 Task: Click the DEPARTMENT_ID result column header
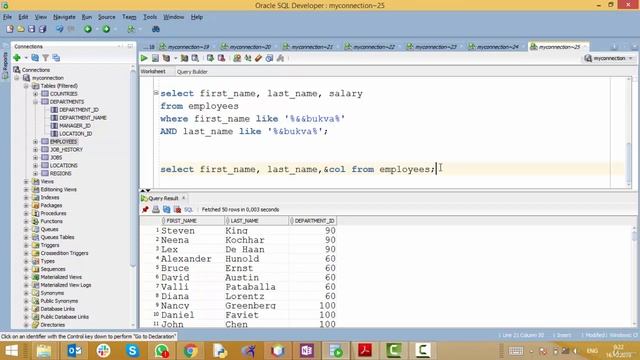[314, 221]
